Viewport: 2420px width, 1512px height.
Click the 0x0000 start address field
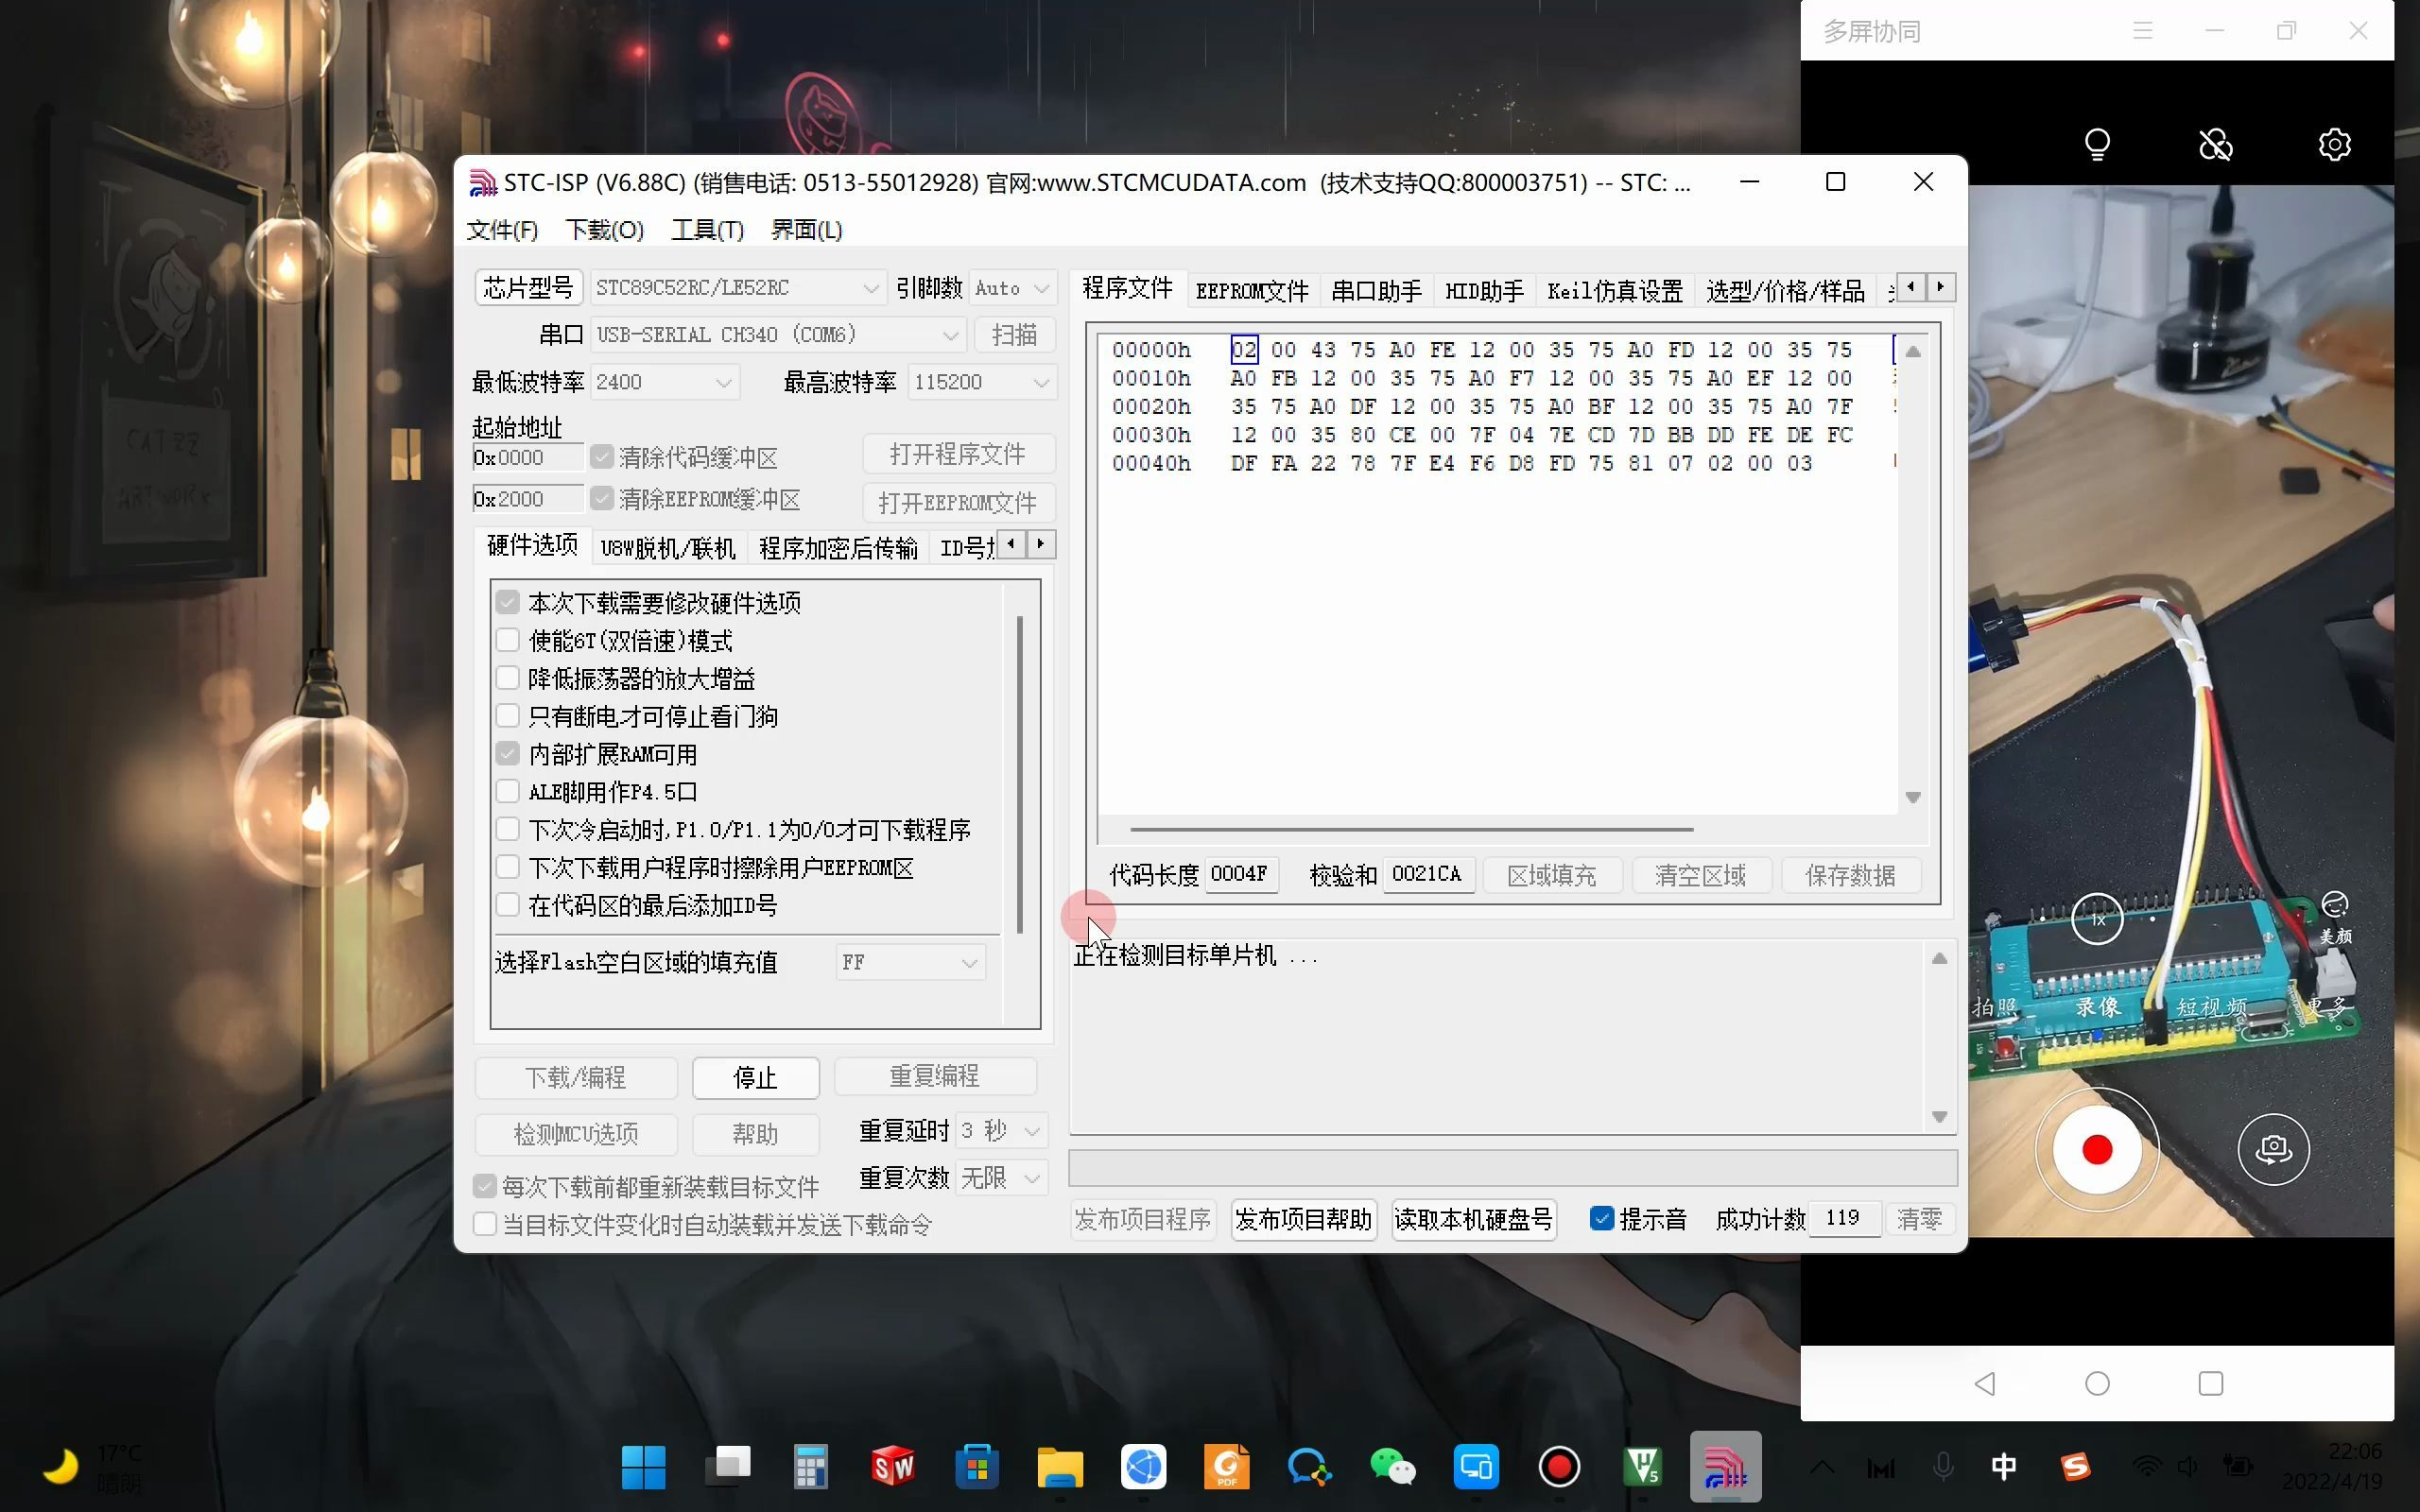pyautogui.click(x=527, y=457)
